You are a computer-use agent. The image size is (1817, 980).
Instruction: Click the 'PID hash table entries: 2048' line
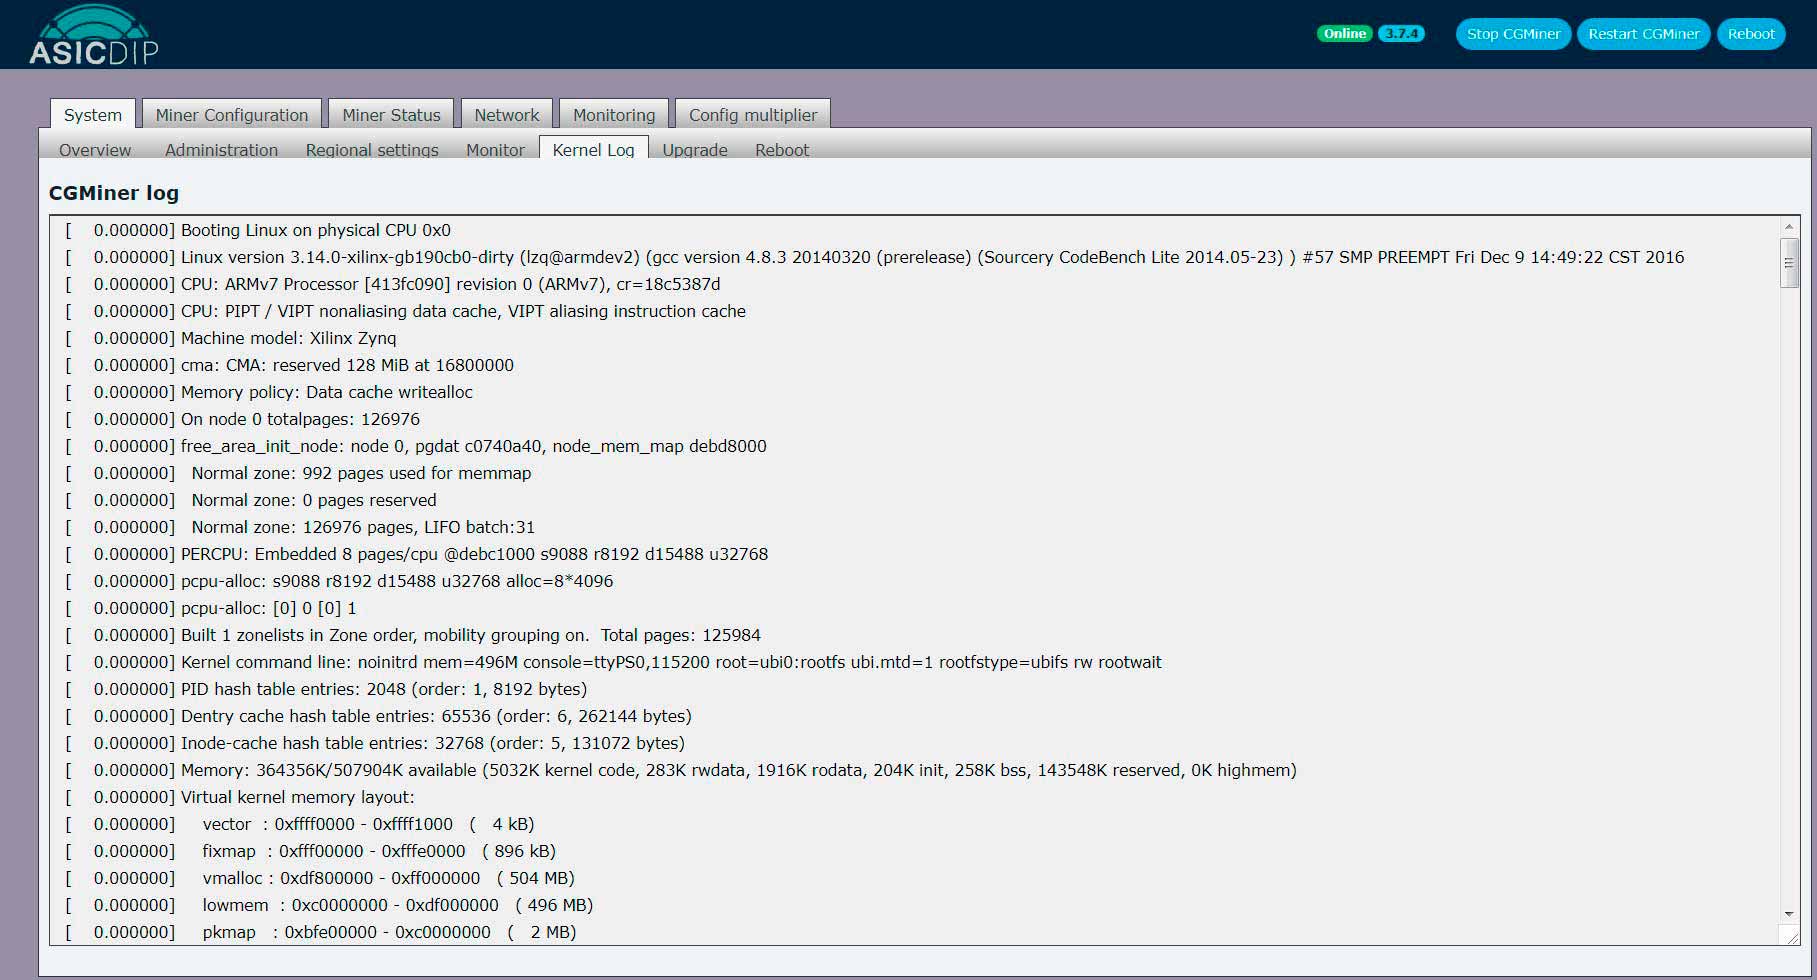[x=326, y=689]
